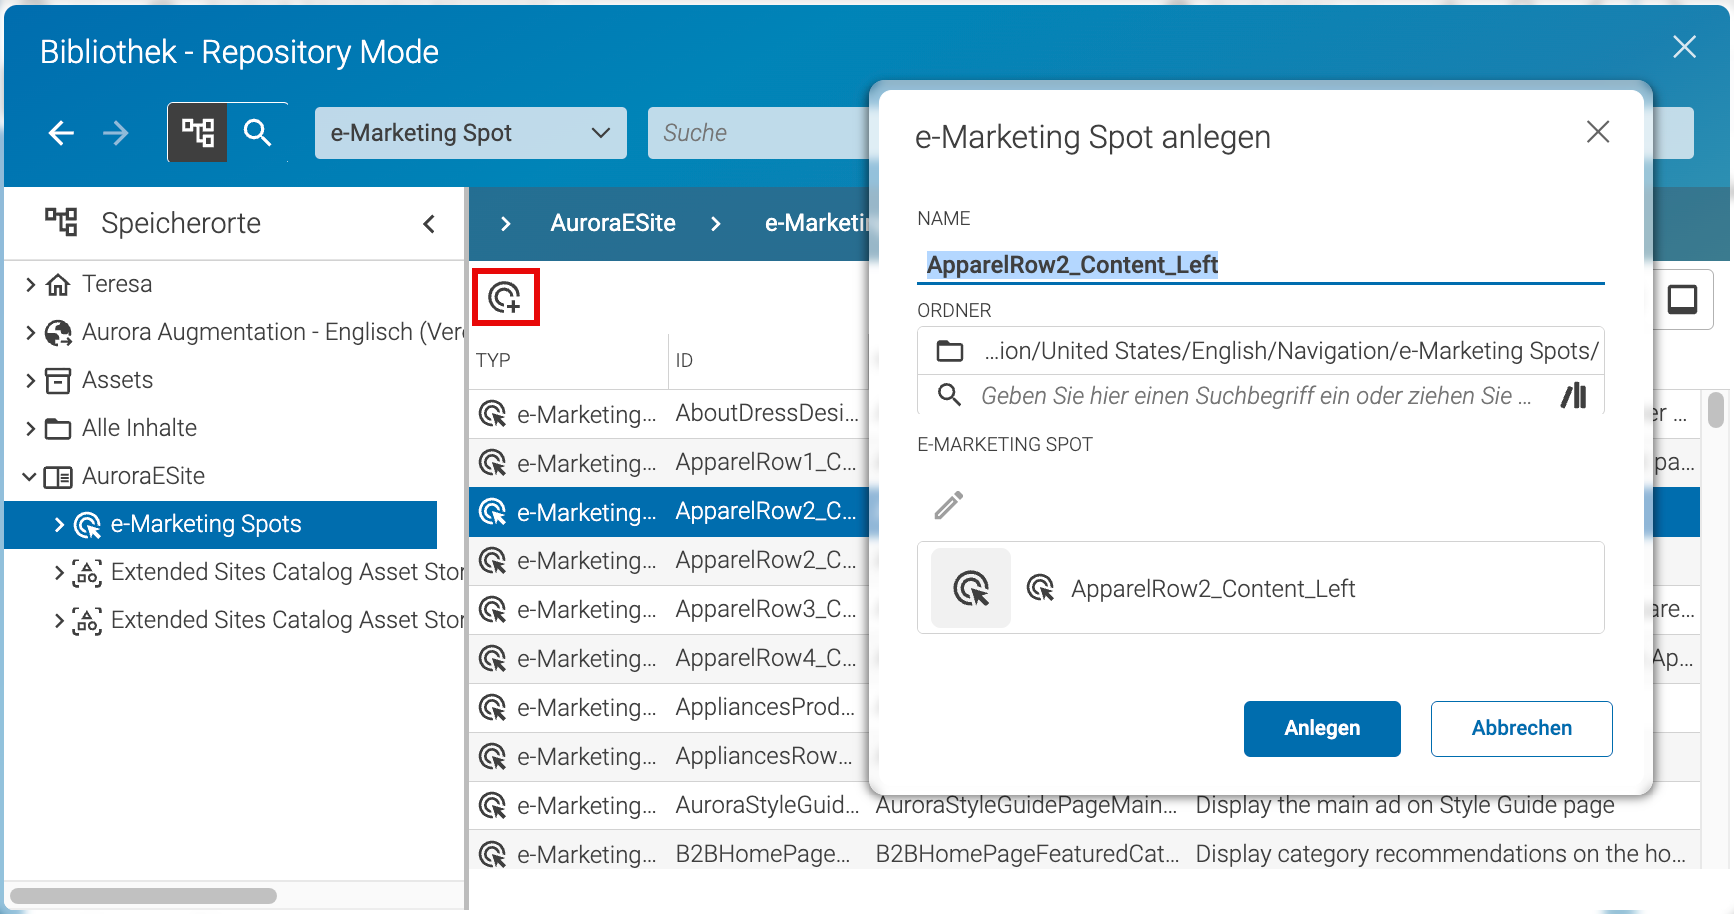Screen dimensions: 1734x914
Task: Click the ApparelRow3_C... row spot icon
Action: pyautogui.click(x=492, y=610)
